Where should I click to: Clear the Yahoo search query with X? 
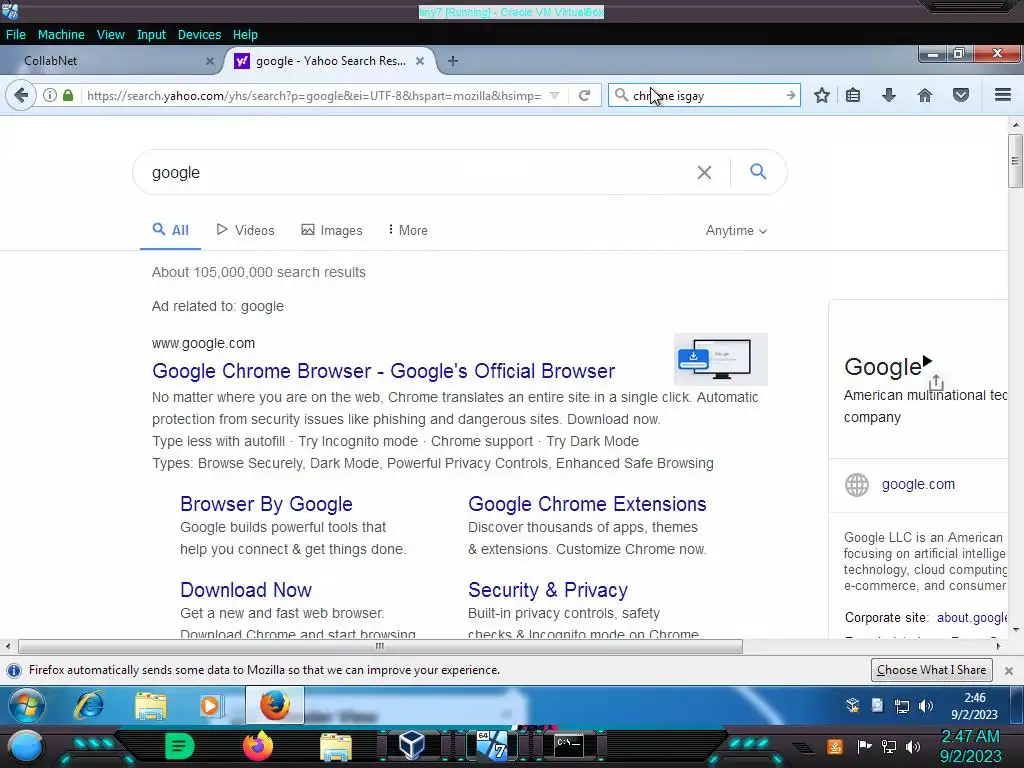tap(704, 172)
